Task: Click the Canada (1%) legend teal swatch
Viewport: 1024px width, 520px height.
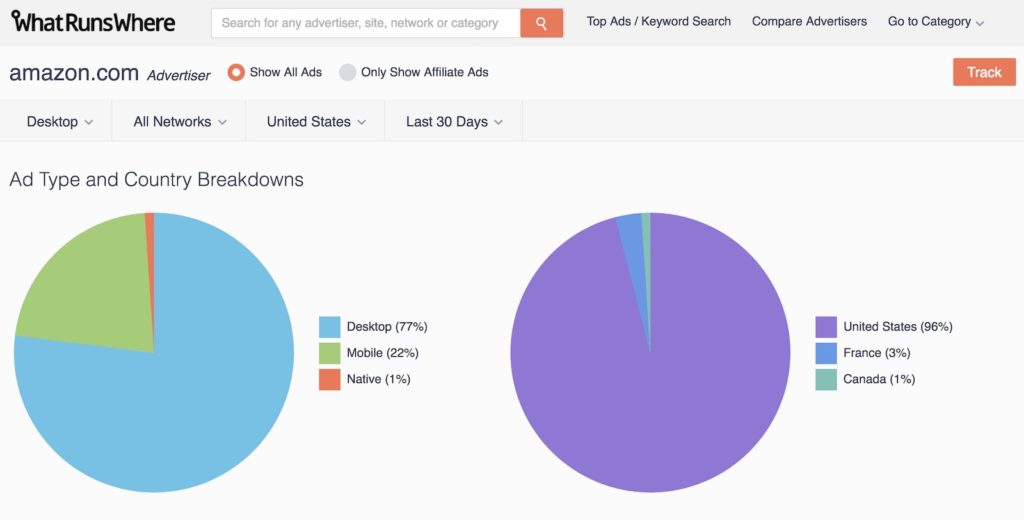Action: [x=826, y=379]
